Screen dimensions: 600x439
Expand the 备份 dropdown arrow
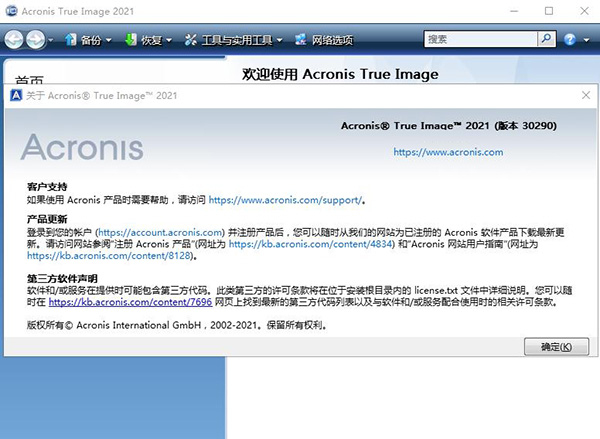[109, 40]
